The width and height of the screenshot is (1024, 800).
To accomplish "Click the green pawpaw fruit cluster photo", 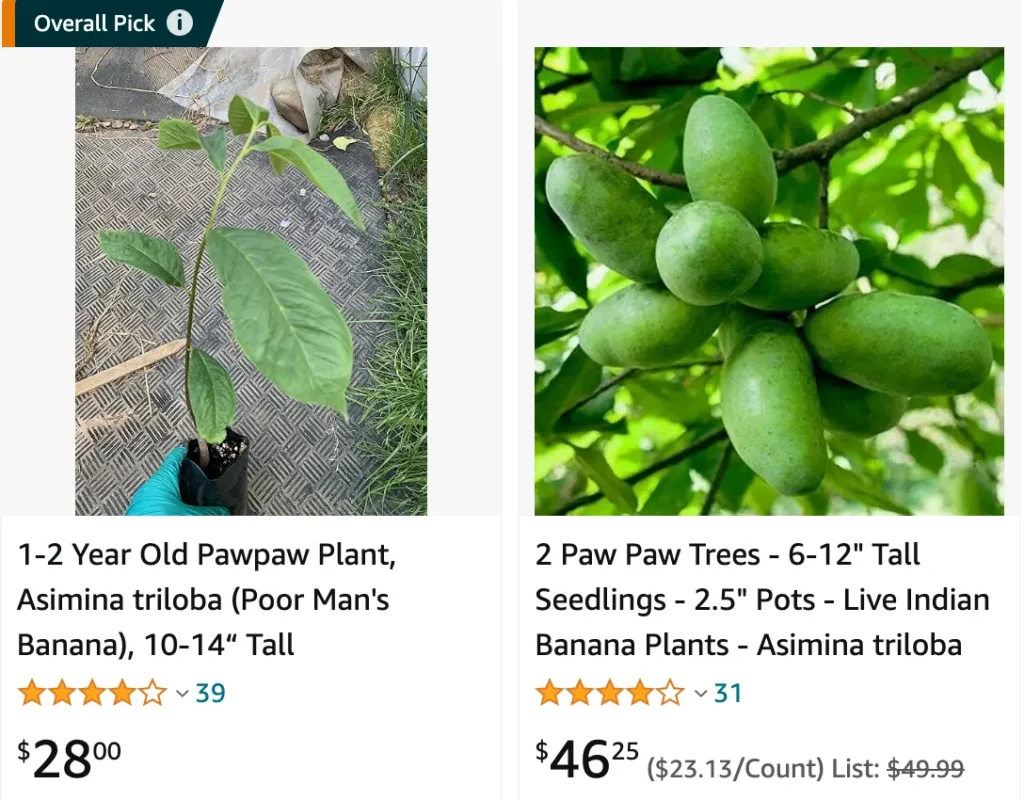I will click(x=768, y=281).
